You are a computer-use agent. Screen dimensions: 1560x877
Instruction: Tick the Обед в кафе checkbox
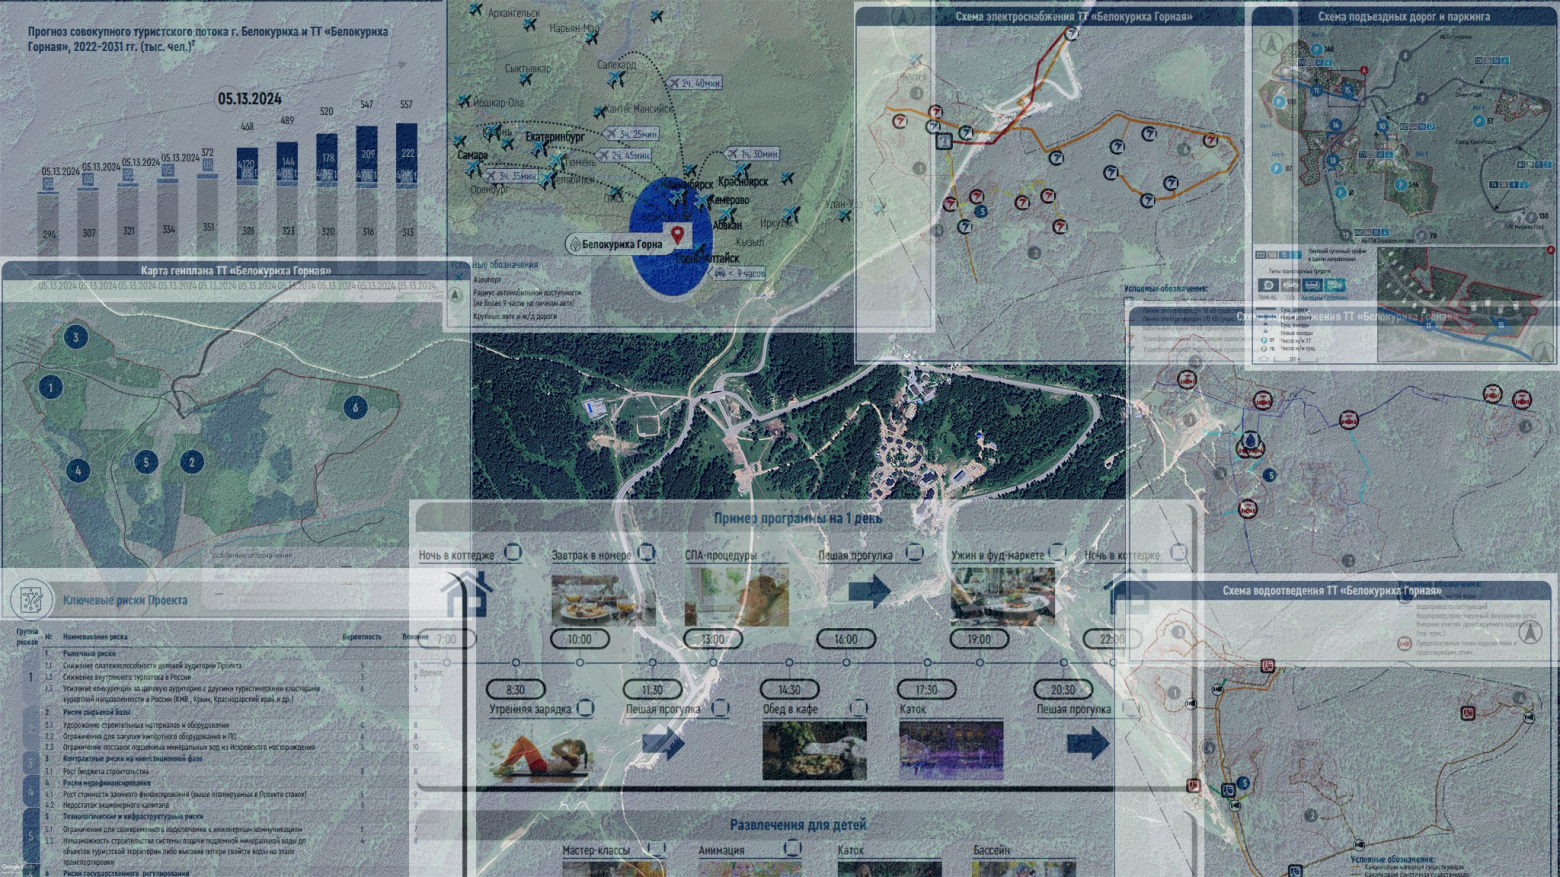[x=858, y=708]
